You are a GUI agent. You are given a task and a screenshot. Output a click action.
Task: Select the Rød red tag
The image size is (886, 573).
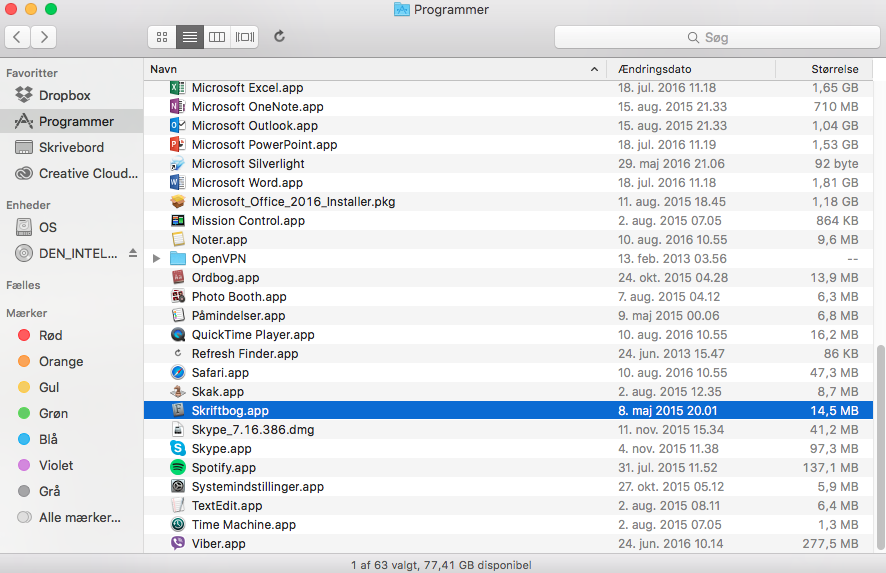point(50,336)
